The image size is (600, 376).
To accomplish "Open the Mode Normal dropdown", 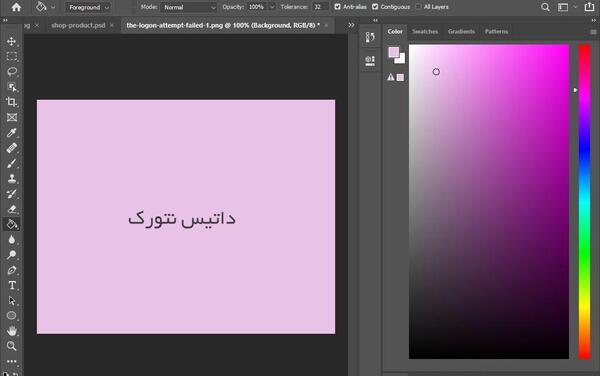I will [189, 7].
